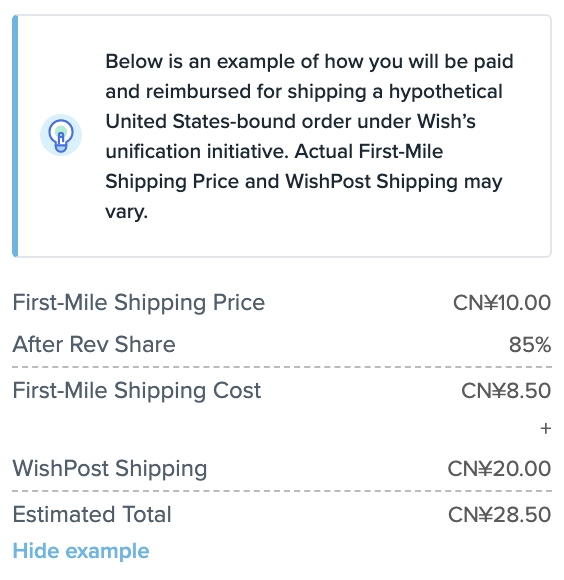Click the blue accent bar of tip box

pyautogui.click(x=15, y=136)
